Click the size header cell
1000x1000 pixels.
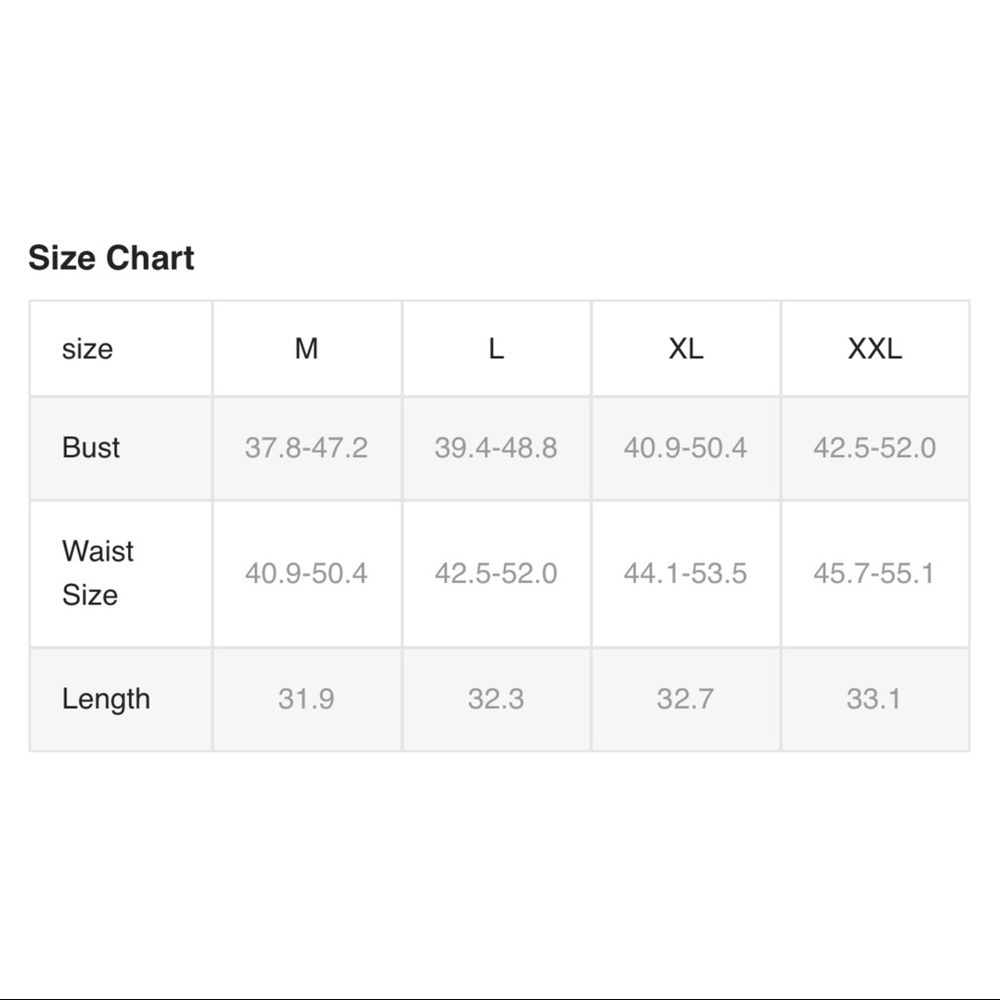click(x=88, y=349)
